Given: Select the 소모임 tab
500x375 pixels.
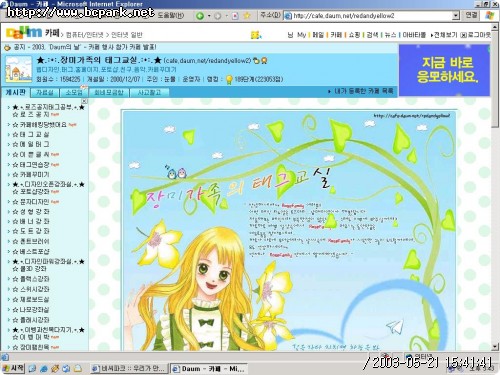Looking at the screenshot, I should 74,93.
